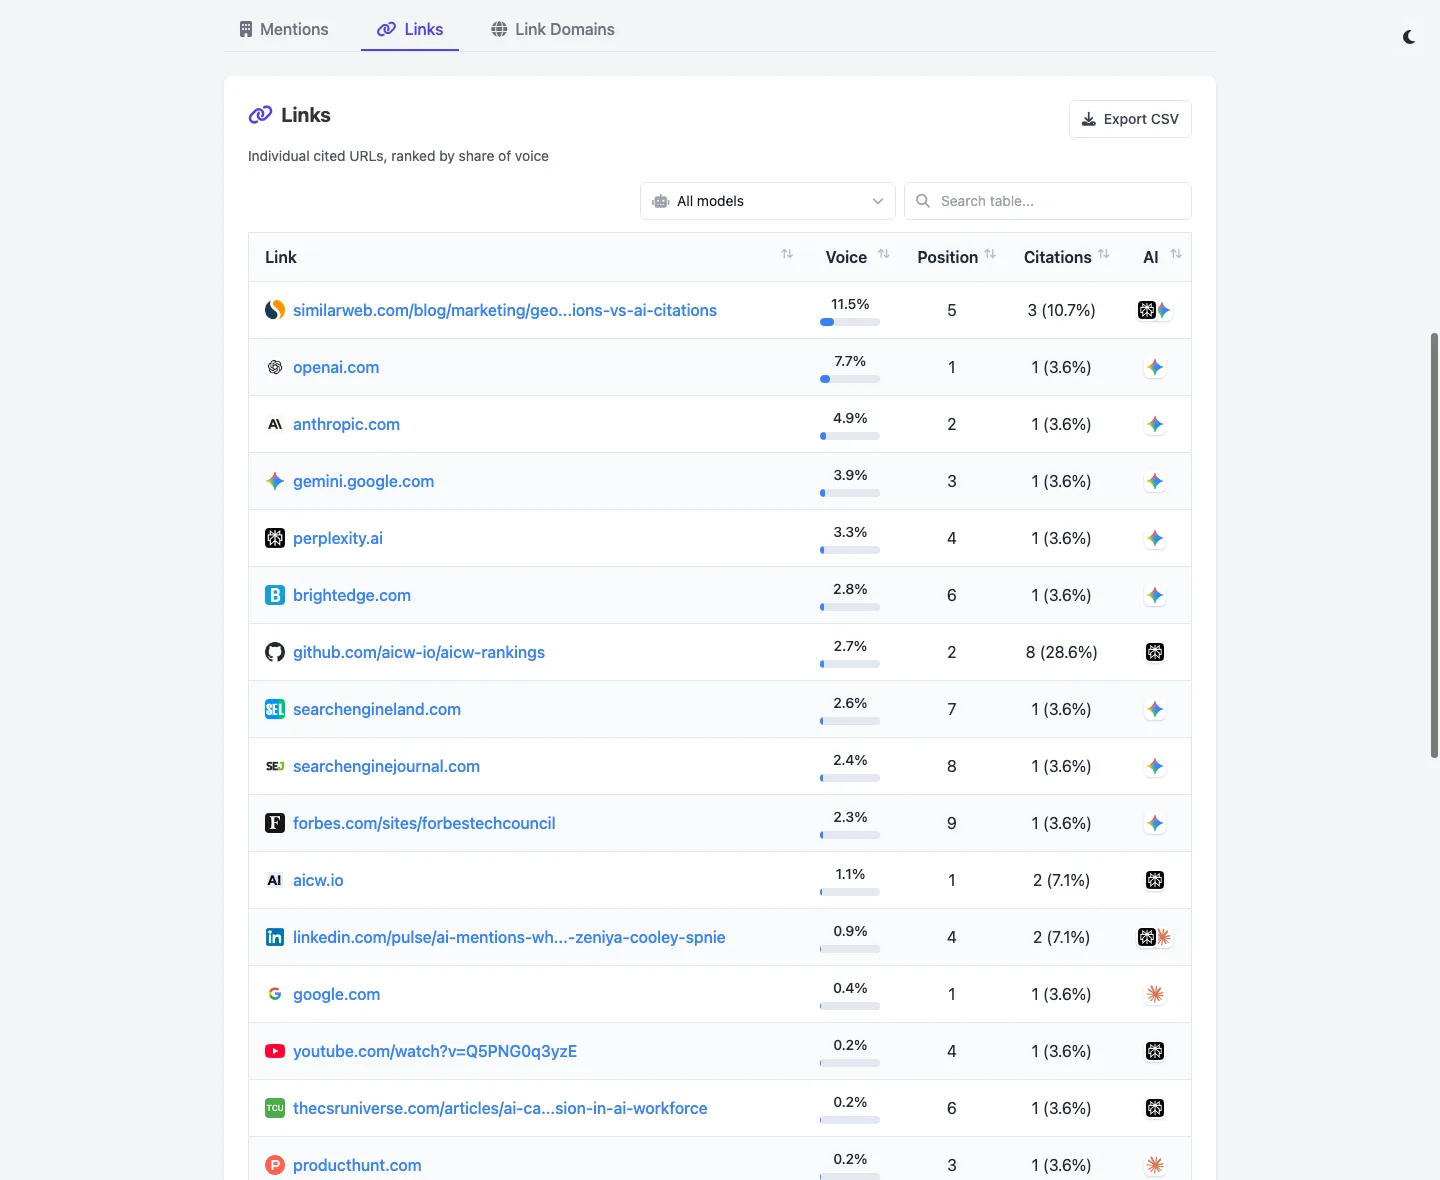Click the page vertical scrollbar
The height and width of the screenshot is (1180, 1440).
tap(1434, 545)
